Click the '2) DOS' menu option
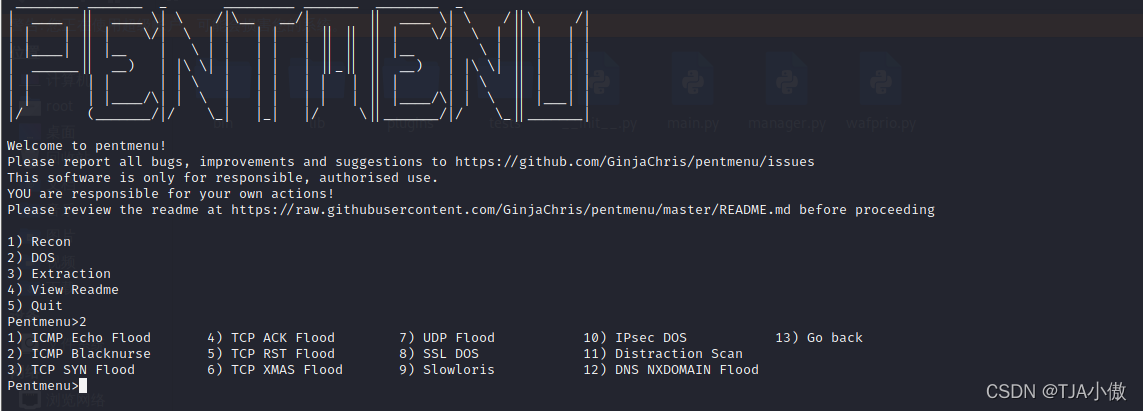The image size is (1143, 411). click(31, 257)
